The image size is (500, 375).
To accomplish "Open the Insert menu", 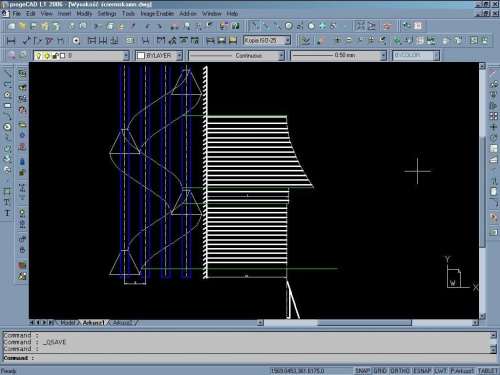I will pyautogui.click(x=64, y=14).
